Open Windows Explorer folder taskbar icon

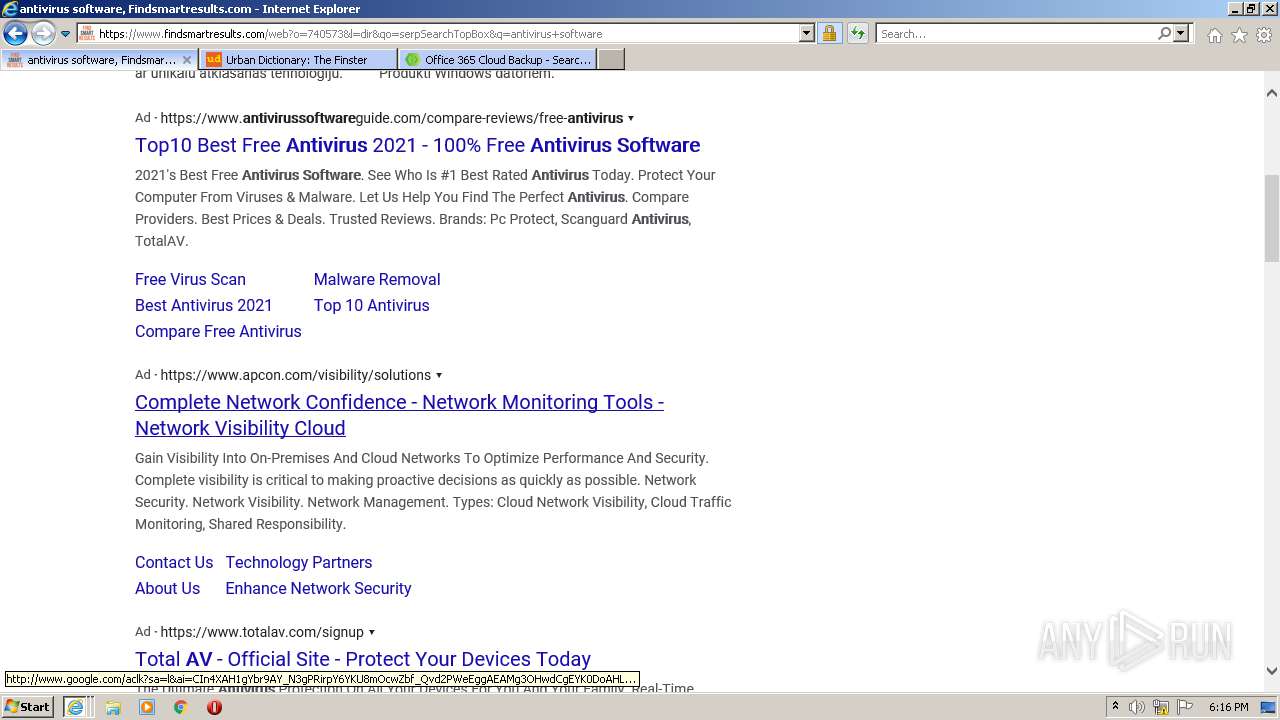click(113, 707)
